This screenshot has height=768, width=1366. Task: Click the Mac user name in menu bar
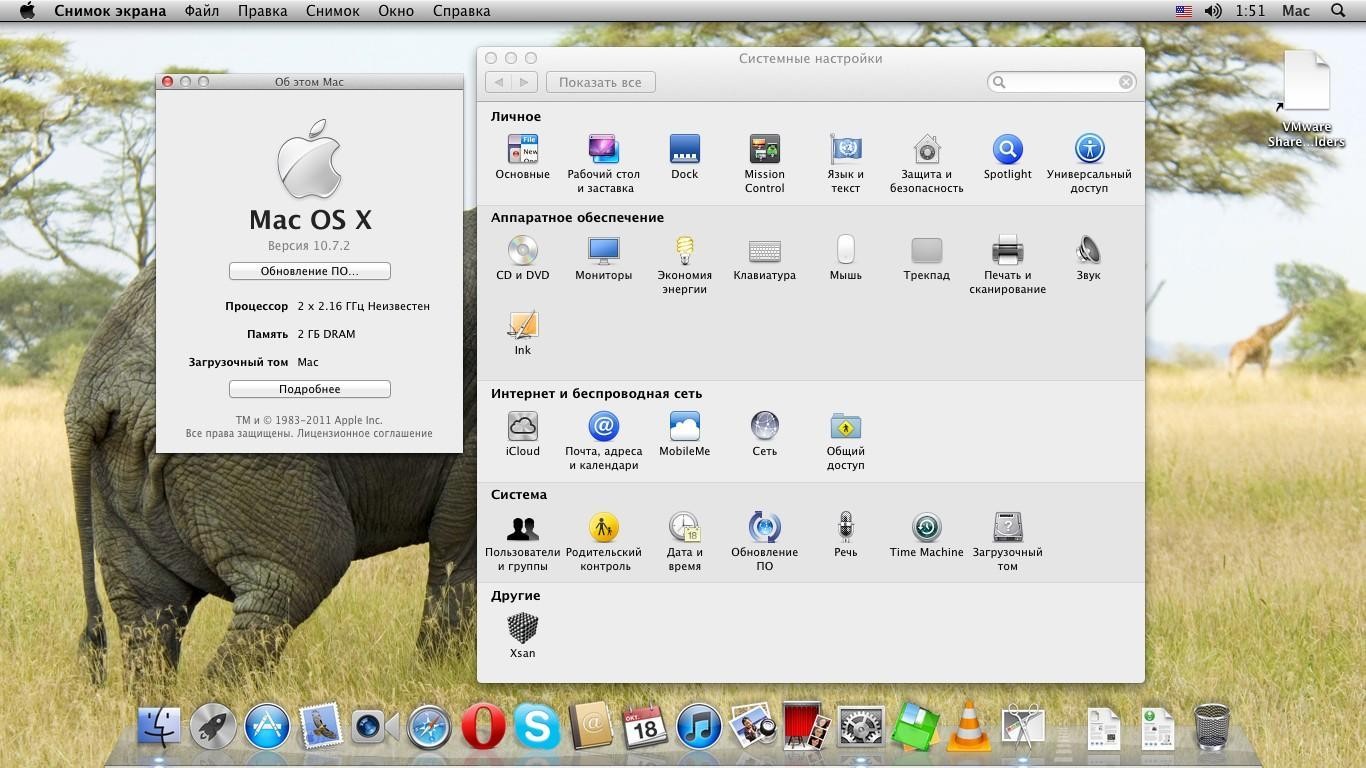[1296, 11]
